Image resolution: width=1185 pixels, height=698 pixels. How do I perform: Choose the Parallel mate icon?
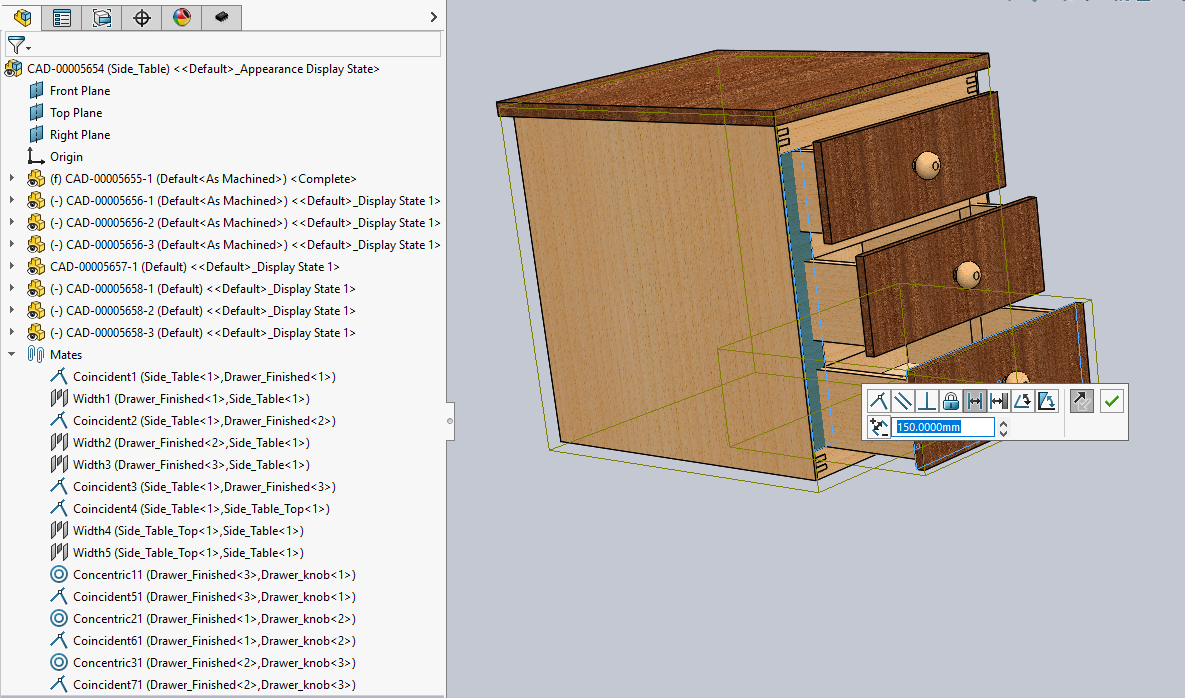903,401
